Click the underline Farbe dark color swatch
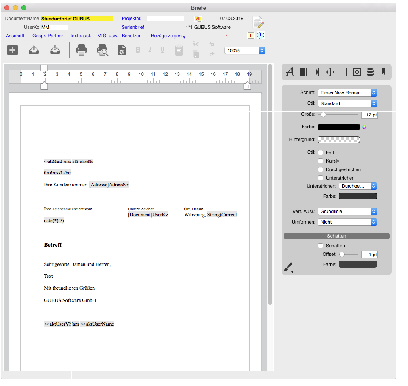This screenshot has width=408, height=386. click(358, 196)
